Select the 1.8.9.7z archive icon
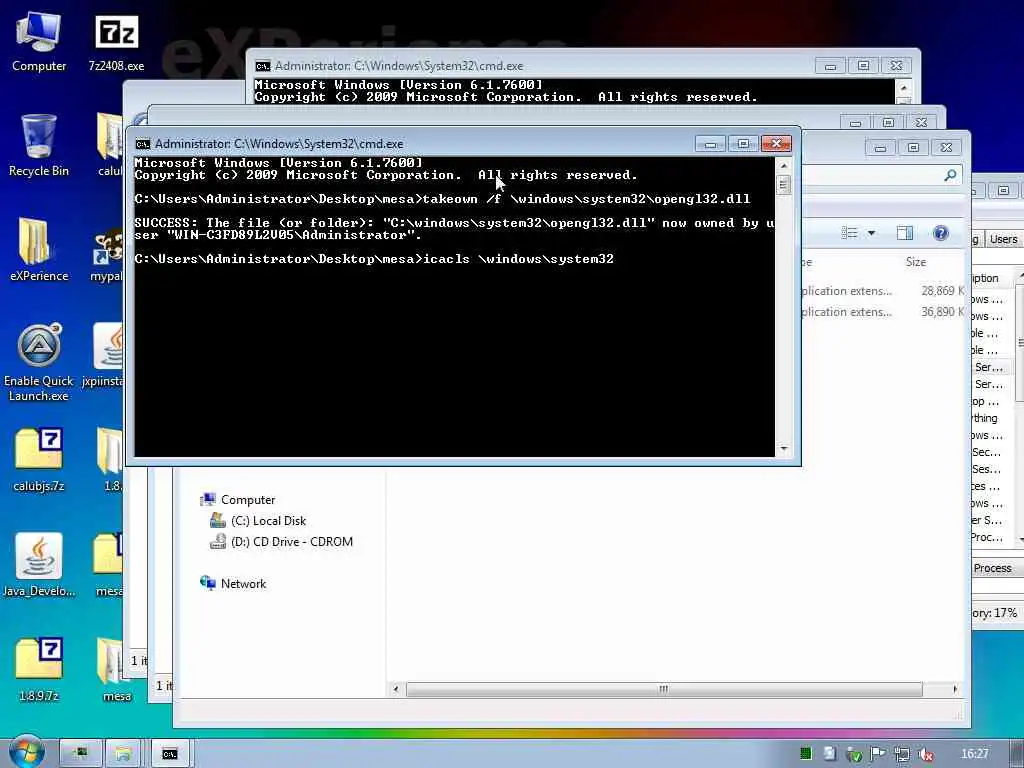The image size is (1024, 768). point(39,670)
